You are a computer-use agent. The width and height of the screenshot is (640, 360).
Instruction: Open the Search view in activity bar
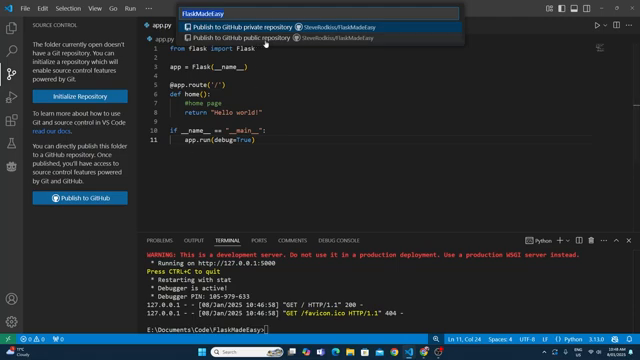11,51
